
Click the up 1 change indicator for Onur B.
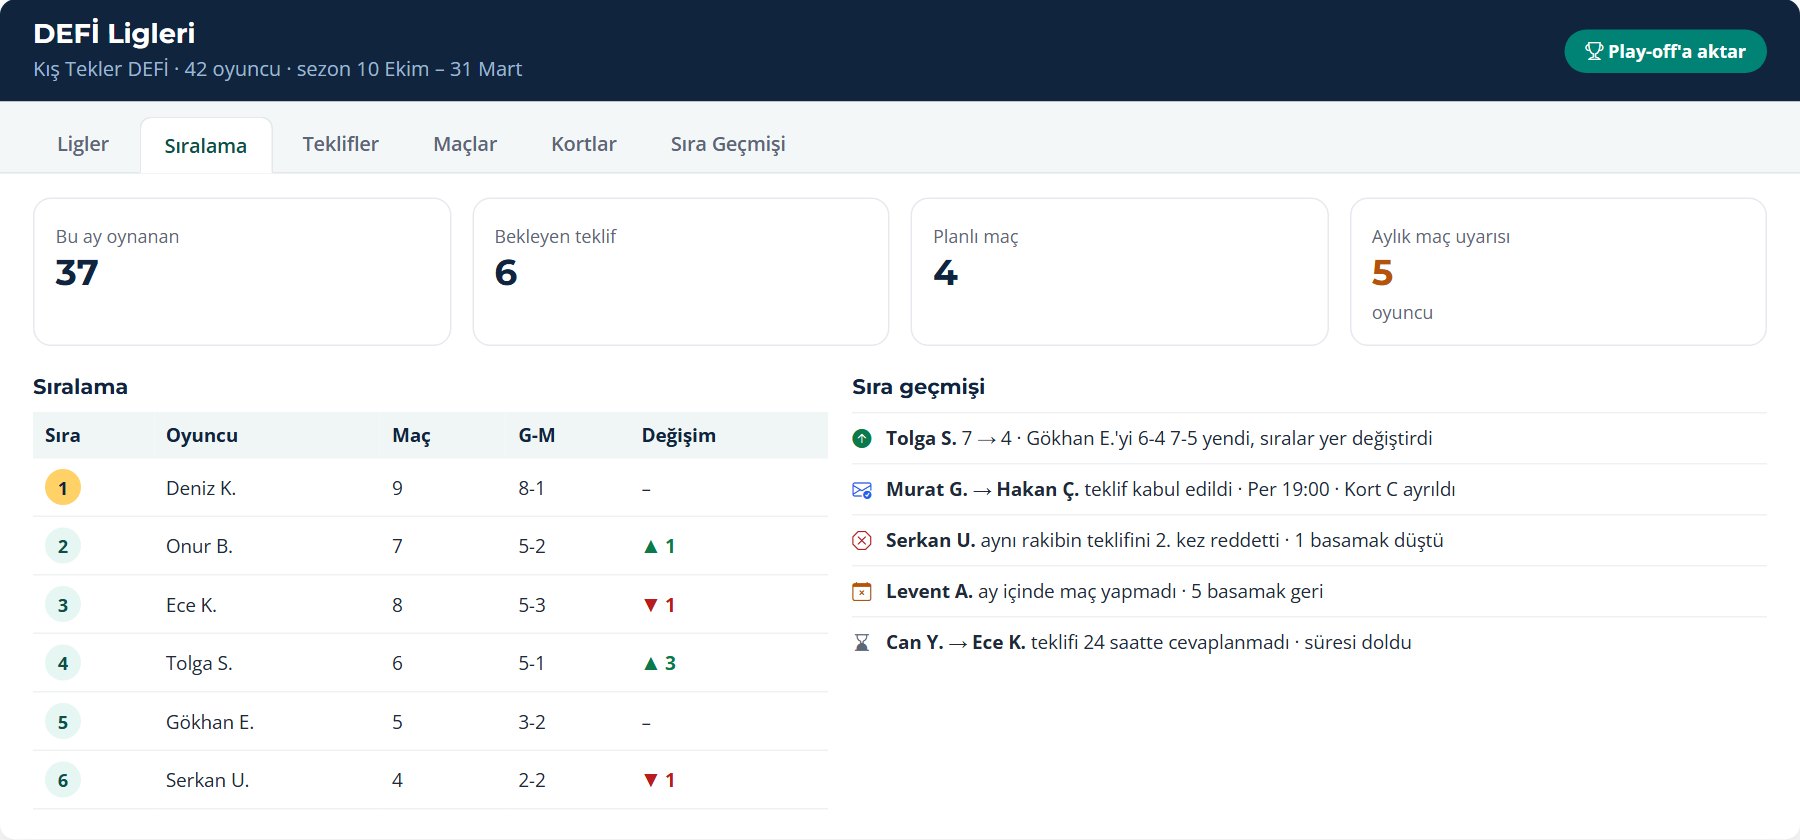coord(659,546)
